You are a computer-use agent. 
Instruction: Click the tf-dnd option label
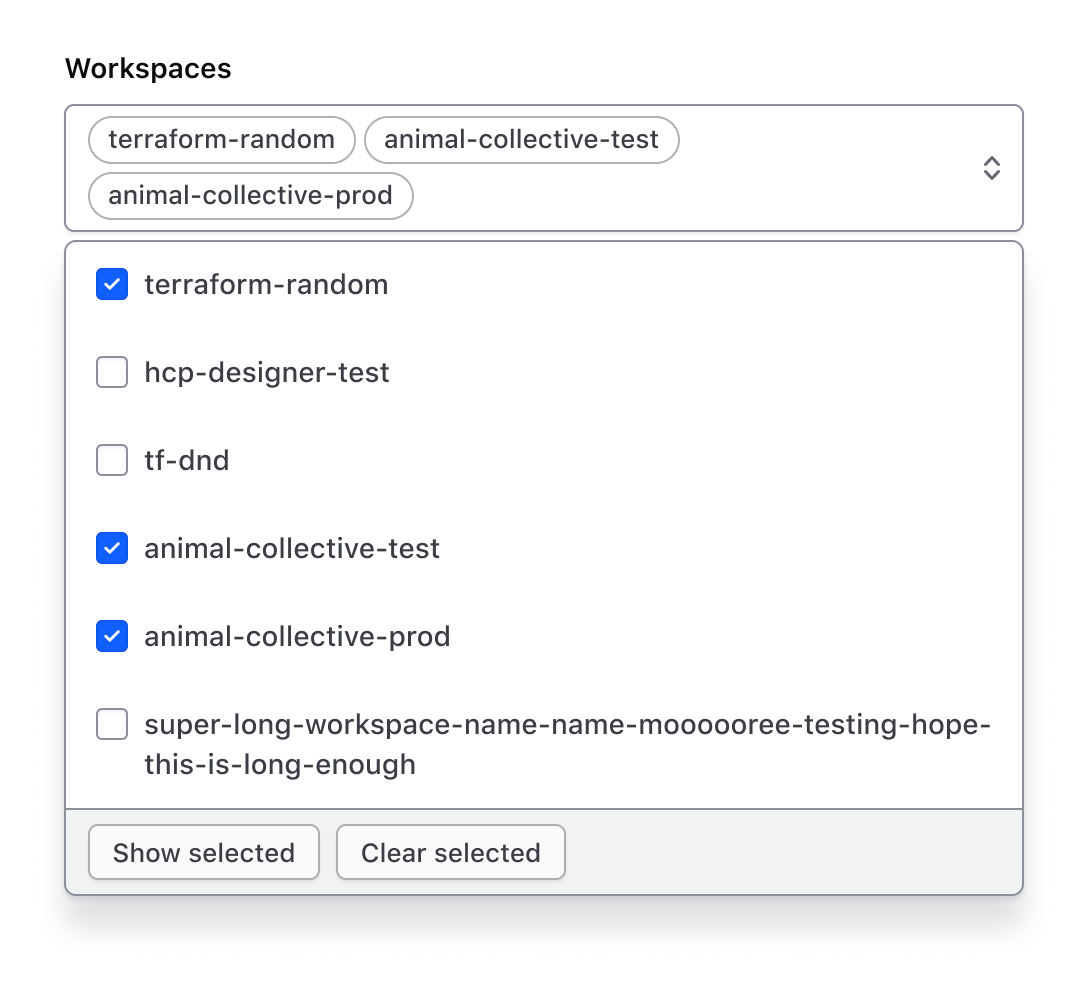187,460
